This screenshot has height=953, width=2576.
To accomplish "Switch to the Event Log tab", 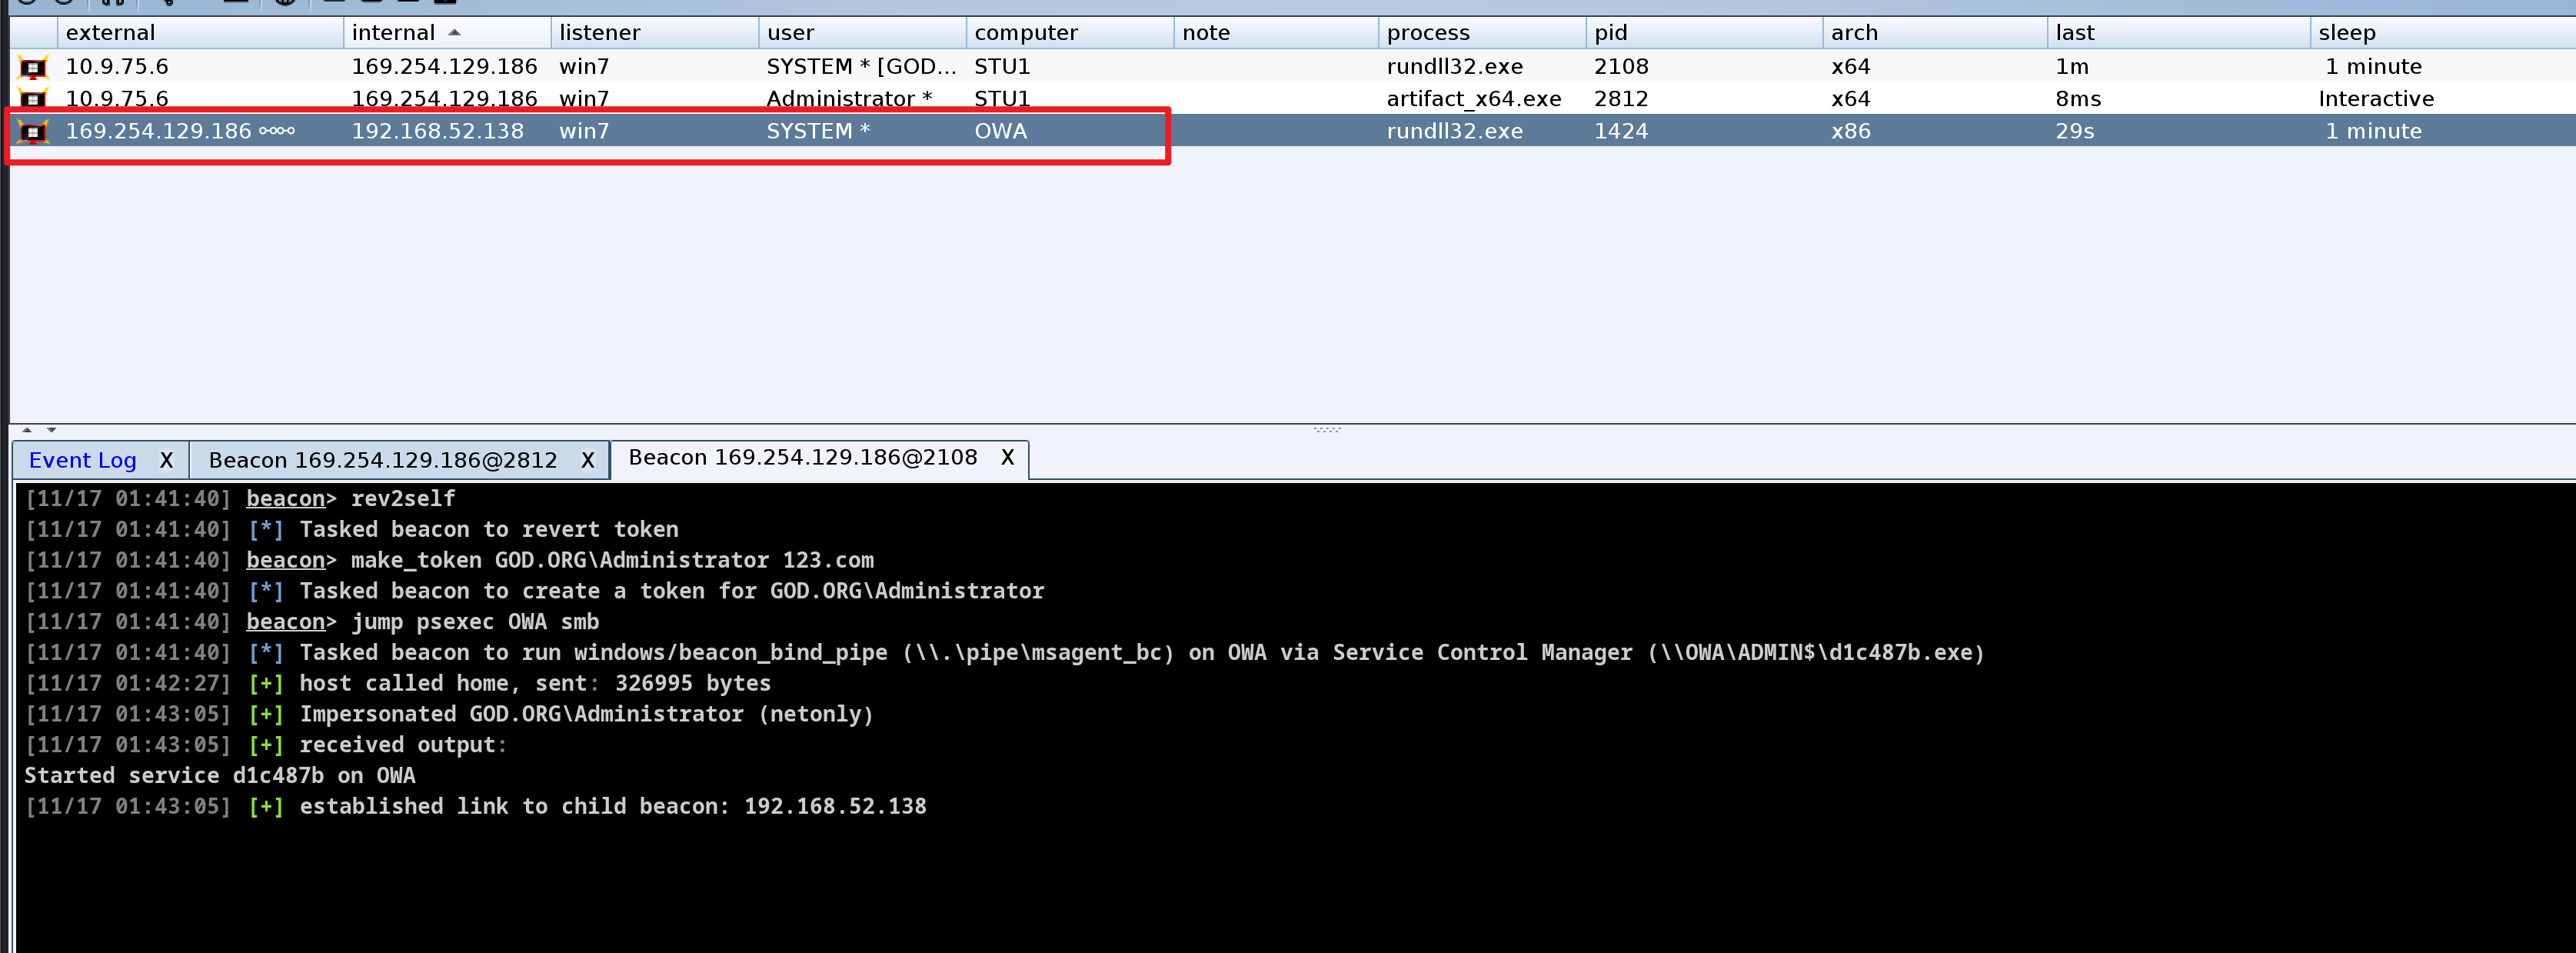I will coord(83,460).
